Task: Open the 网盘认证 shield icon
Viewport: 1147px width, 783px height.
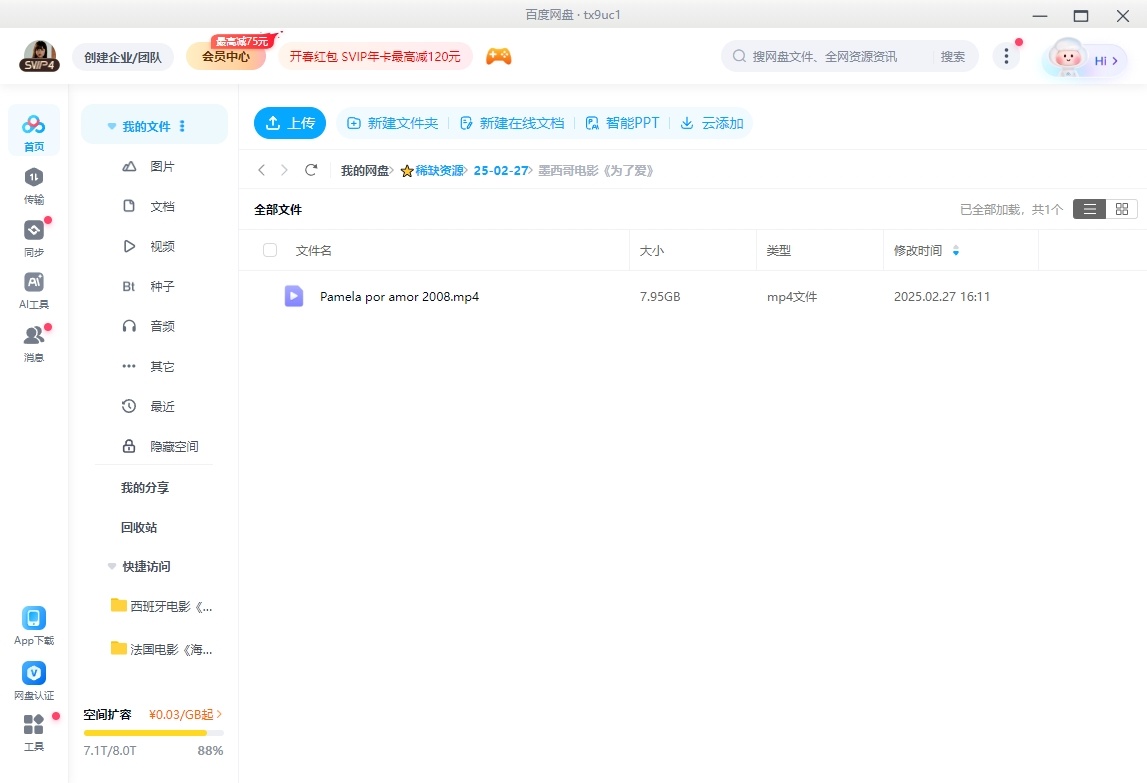Action: 33,673
